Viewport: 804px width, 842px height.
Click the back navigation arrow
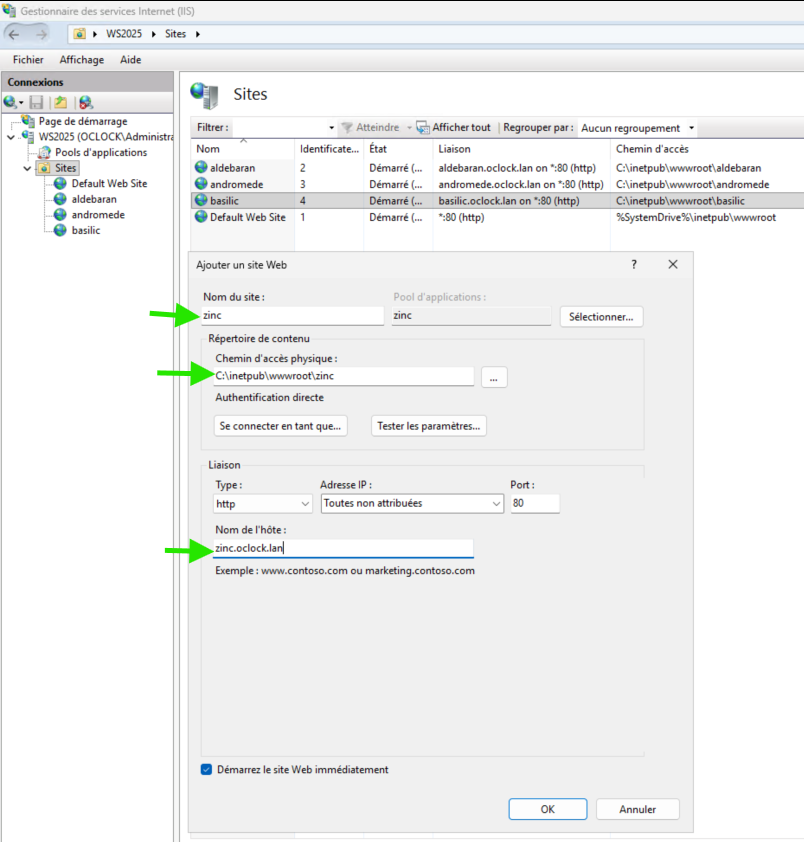14,34
